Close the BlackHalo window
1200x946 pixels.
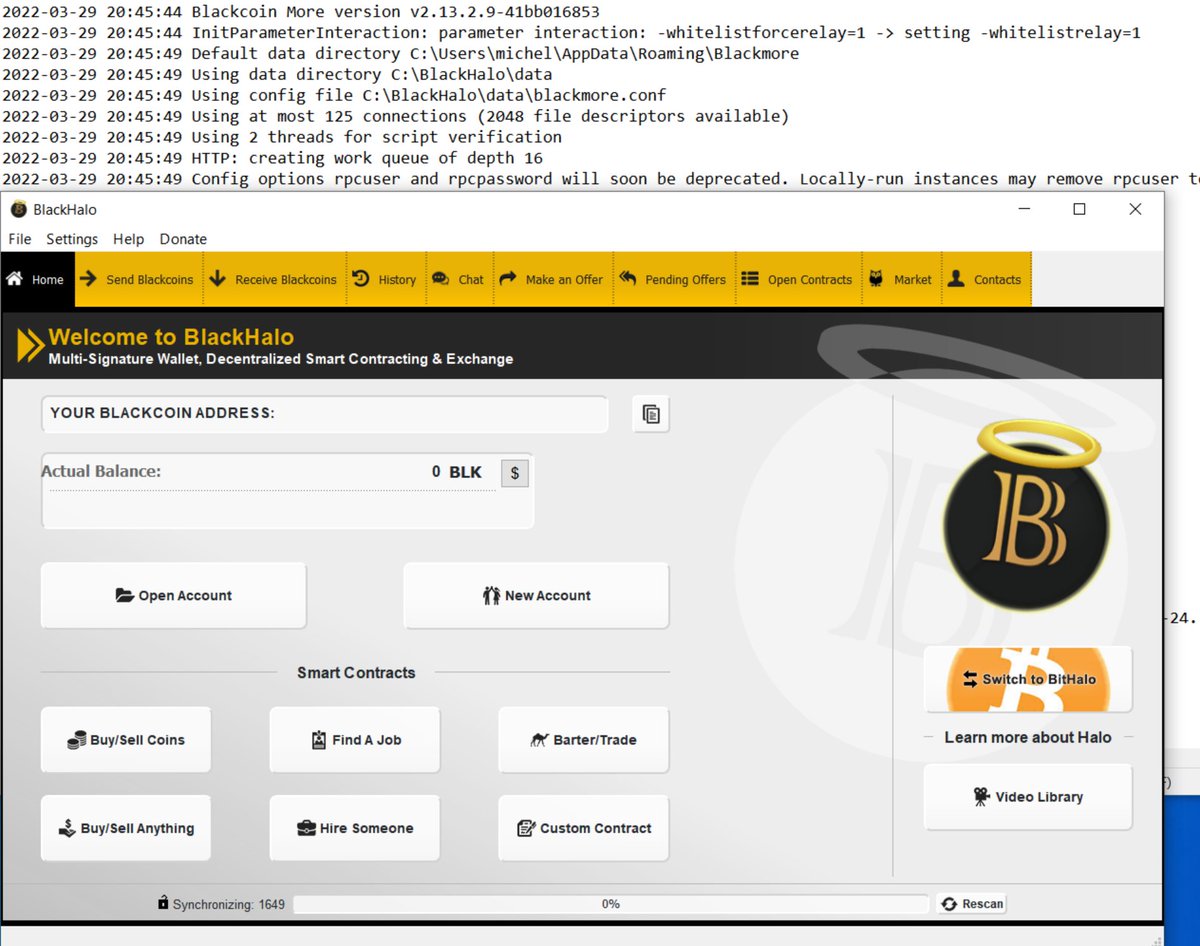coord(1135,209)
